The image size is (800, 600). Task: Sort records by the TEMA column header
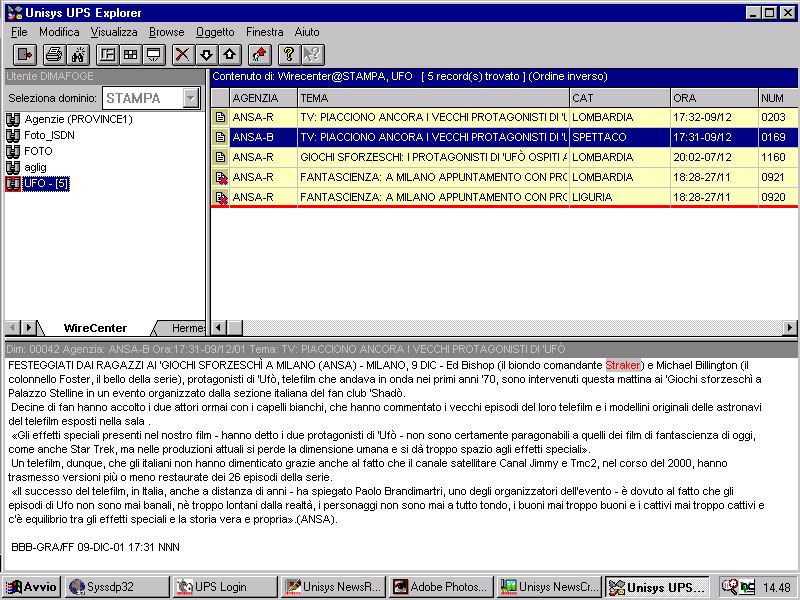433,98
